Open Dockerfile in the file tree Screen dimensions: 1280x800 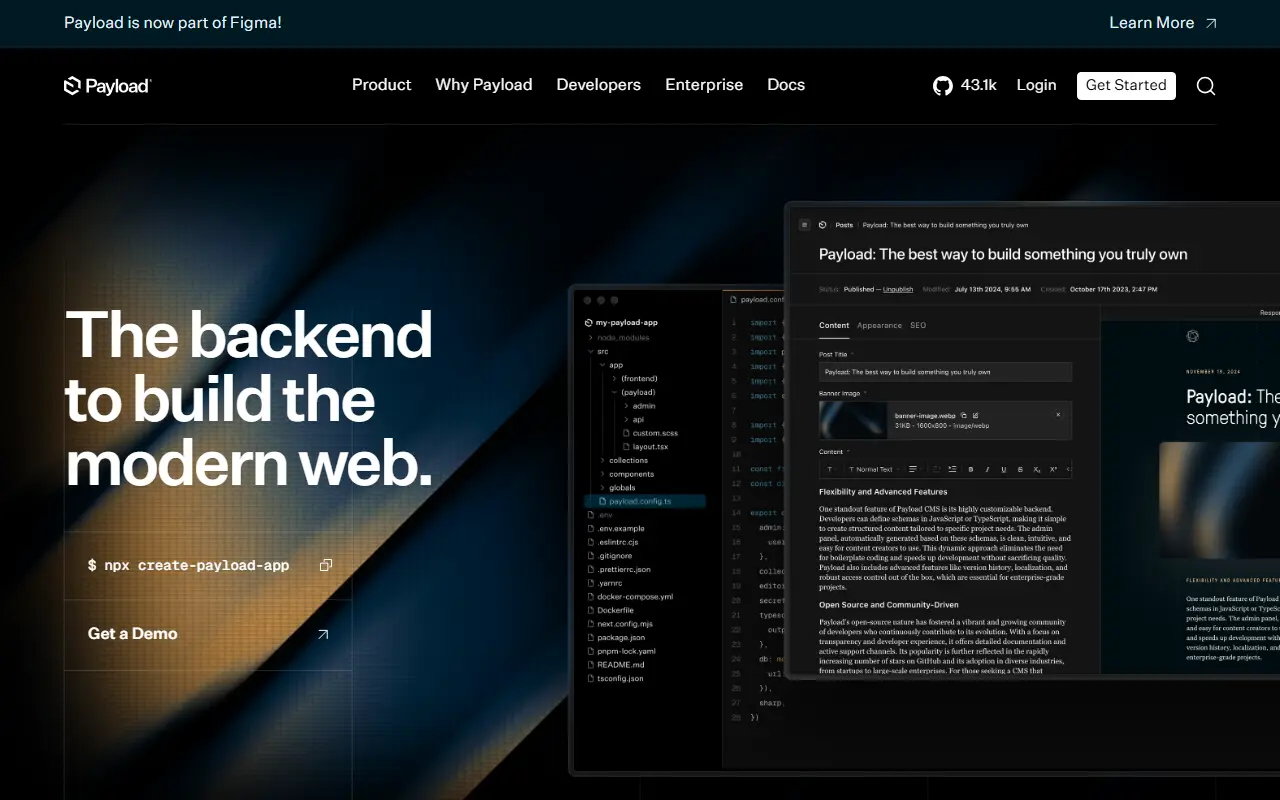pyautogui.click(x=615, y=610)
